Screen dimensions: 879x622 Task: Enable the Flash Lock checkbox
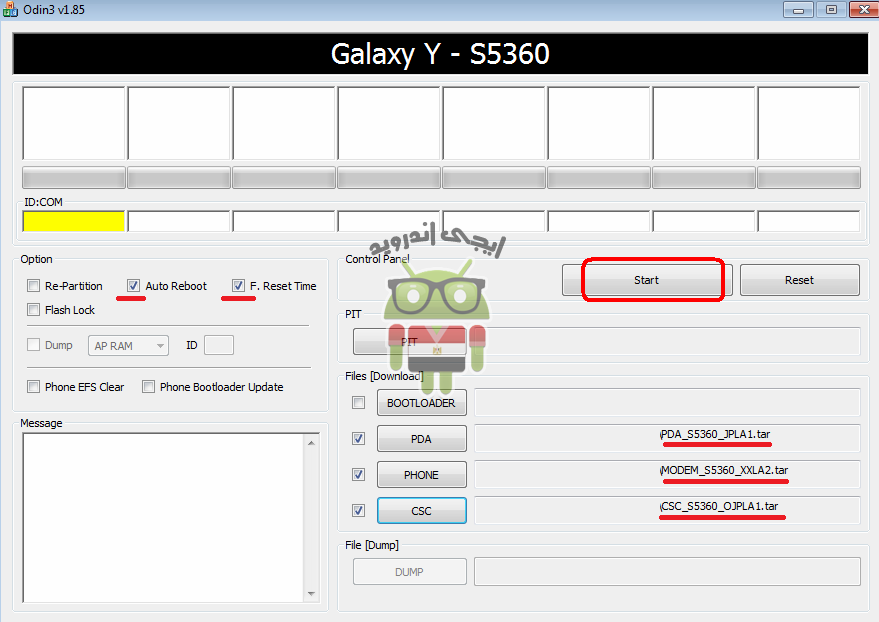(34, 310)
